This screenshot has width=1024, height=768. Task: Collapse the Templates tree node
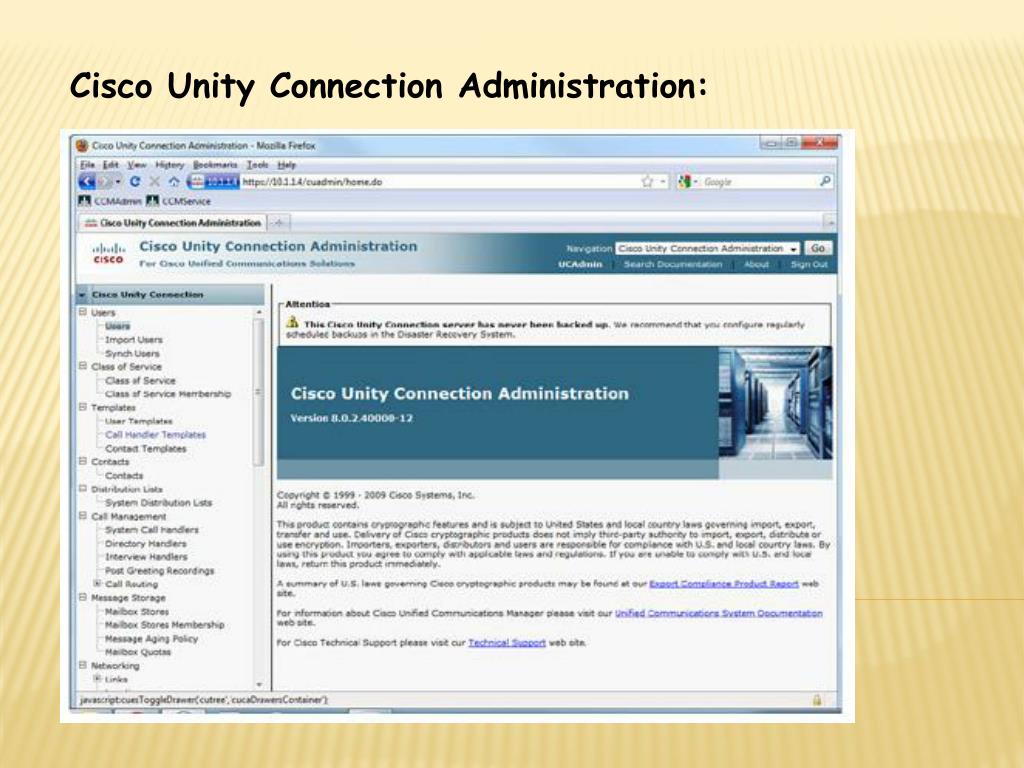click(x=83, y=407)
